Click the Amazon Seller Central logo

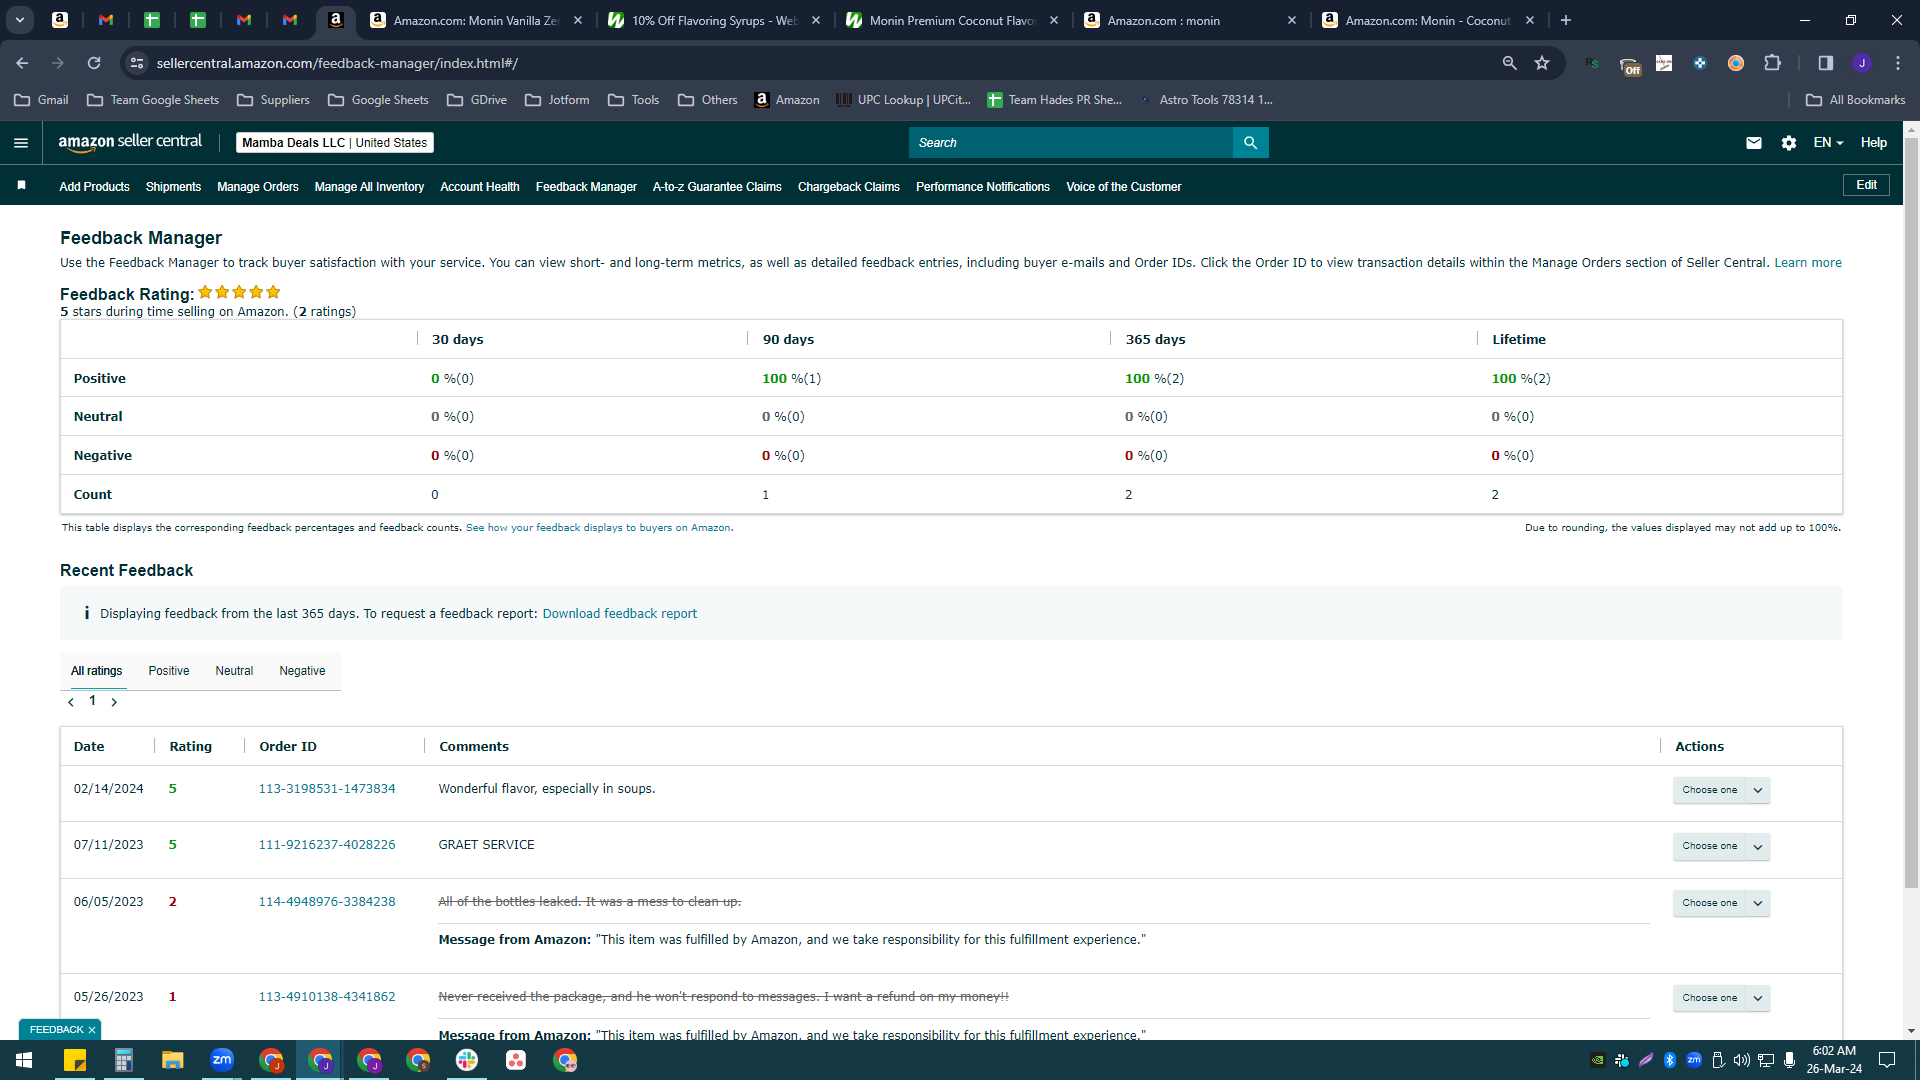click(x=130, y=142)
